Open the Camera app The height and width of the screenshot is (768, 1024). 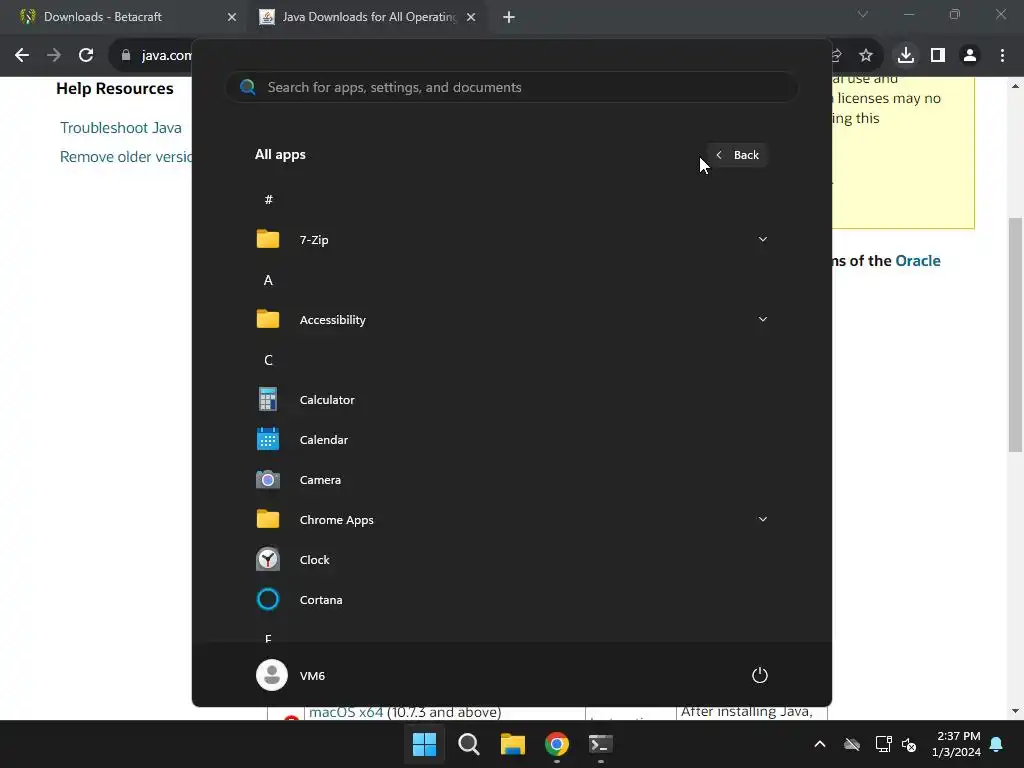tap(511, 479)
